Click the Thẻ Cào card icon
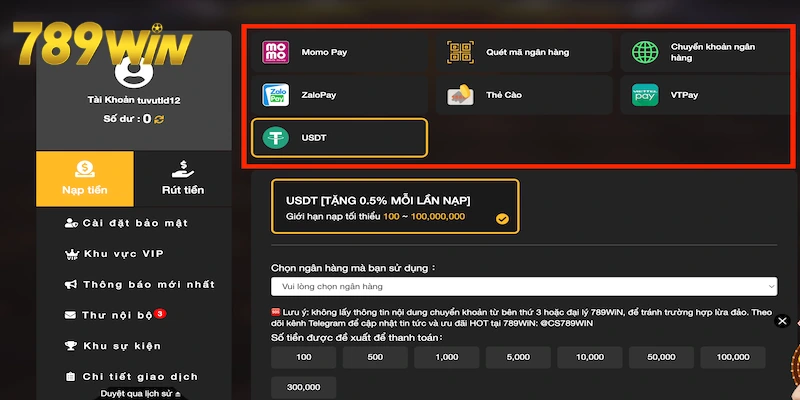 pyautogui.click(x=460, y=95)
